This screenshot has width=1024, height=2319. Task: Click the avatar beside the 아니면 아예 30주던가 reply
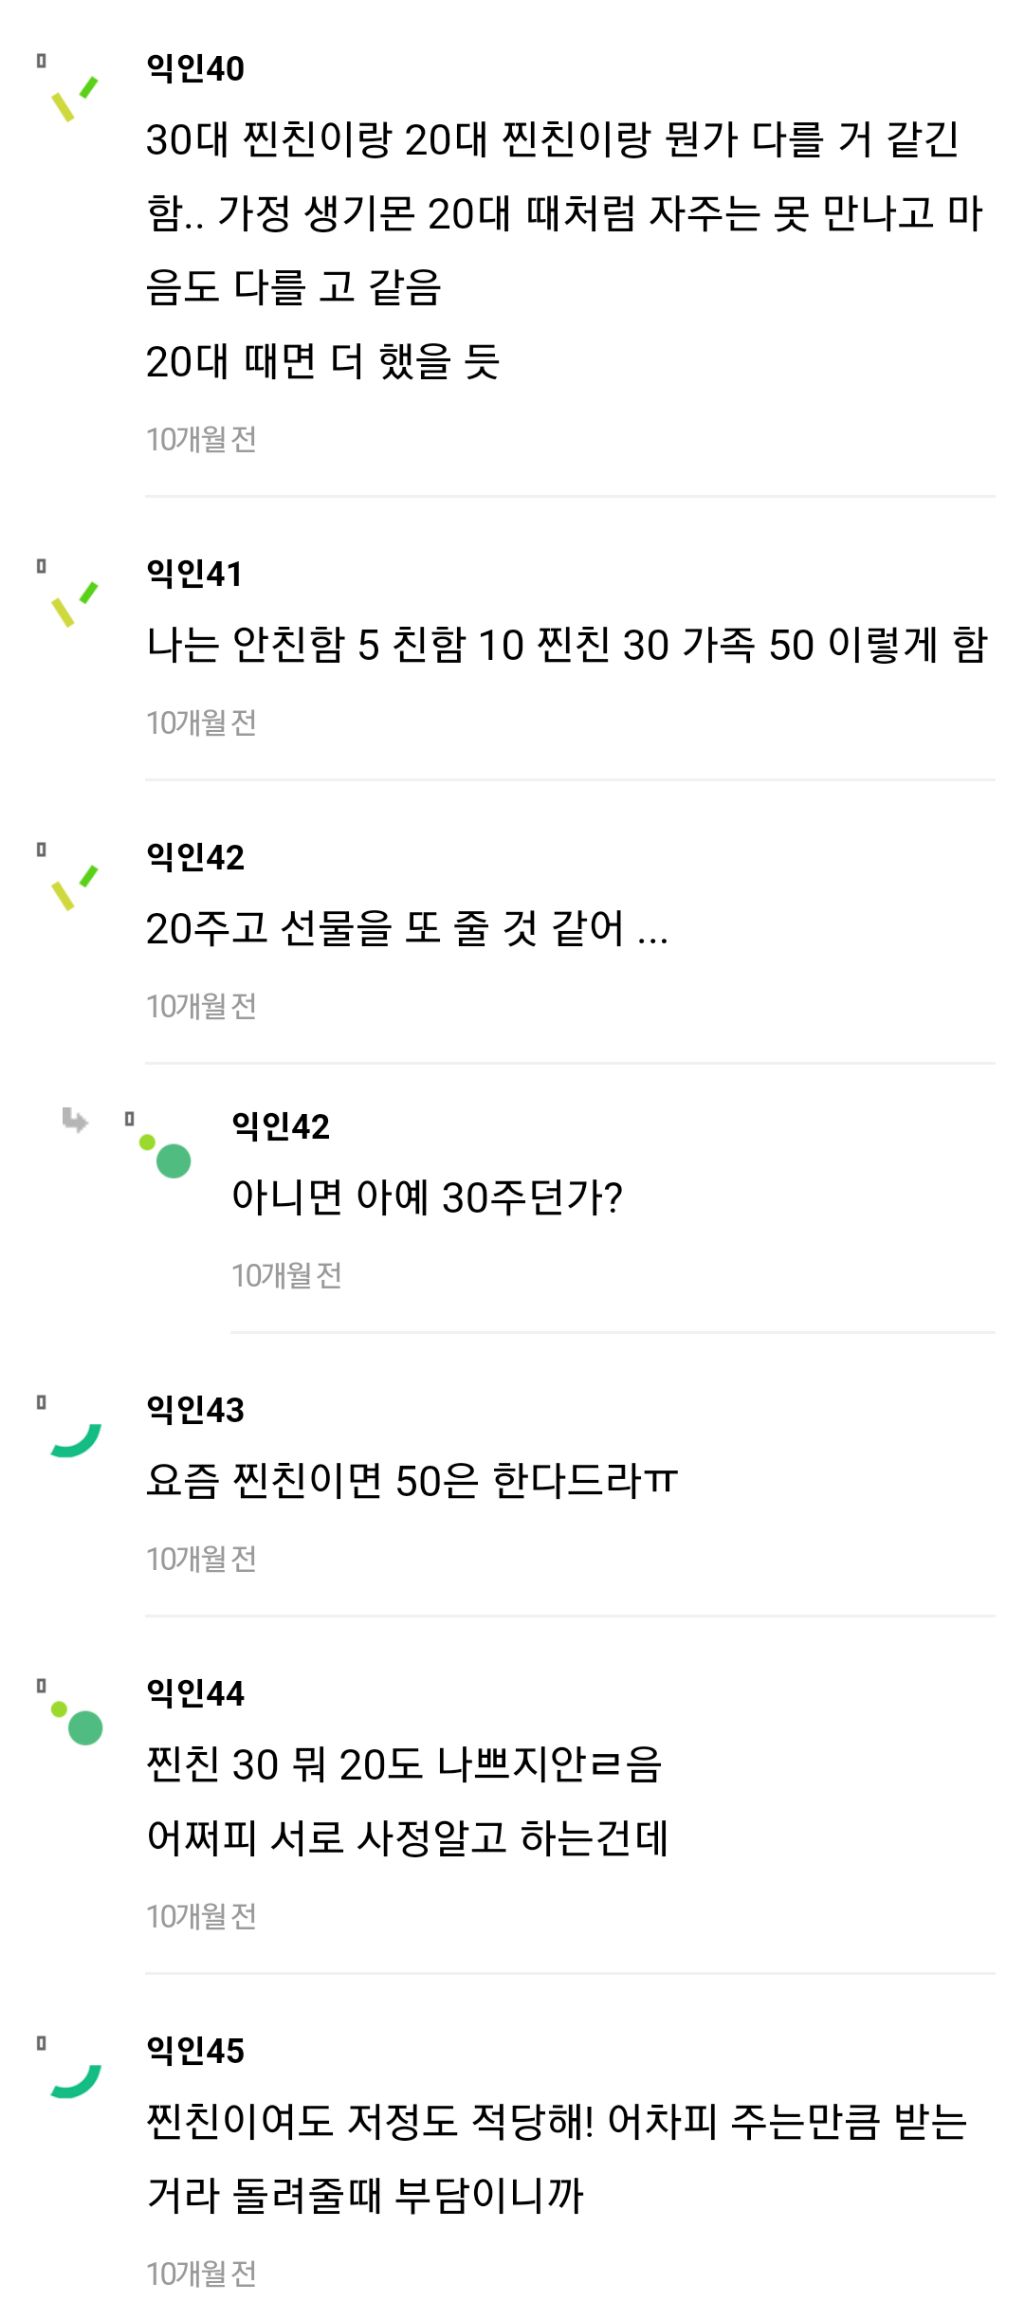(x=166, y=1155)
